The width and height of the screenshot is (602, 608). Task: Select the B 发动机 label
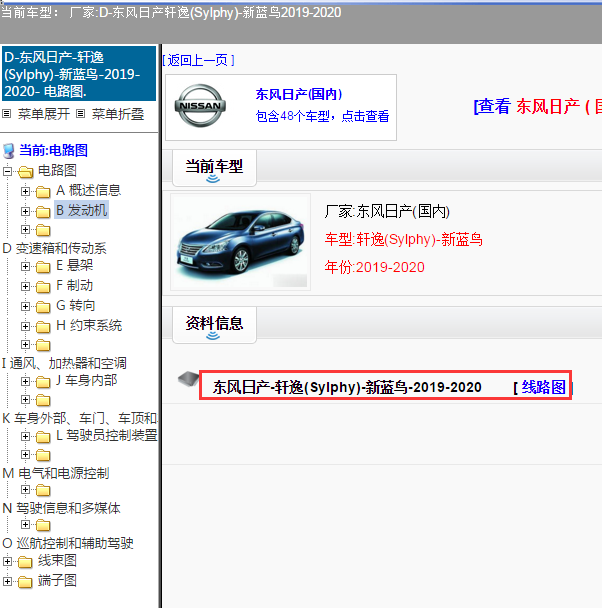point(81,210)
